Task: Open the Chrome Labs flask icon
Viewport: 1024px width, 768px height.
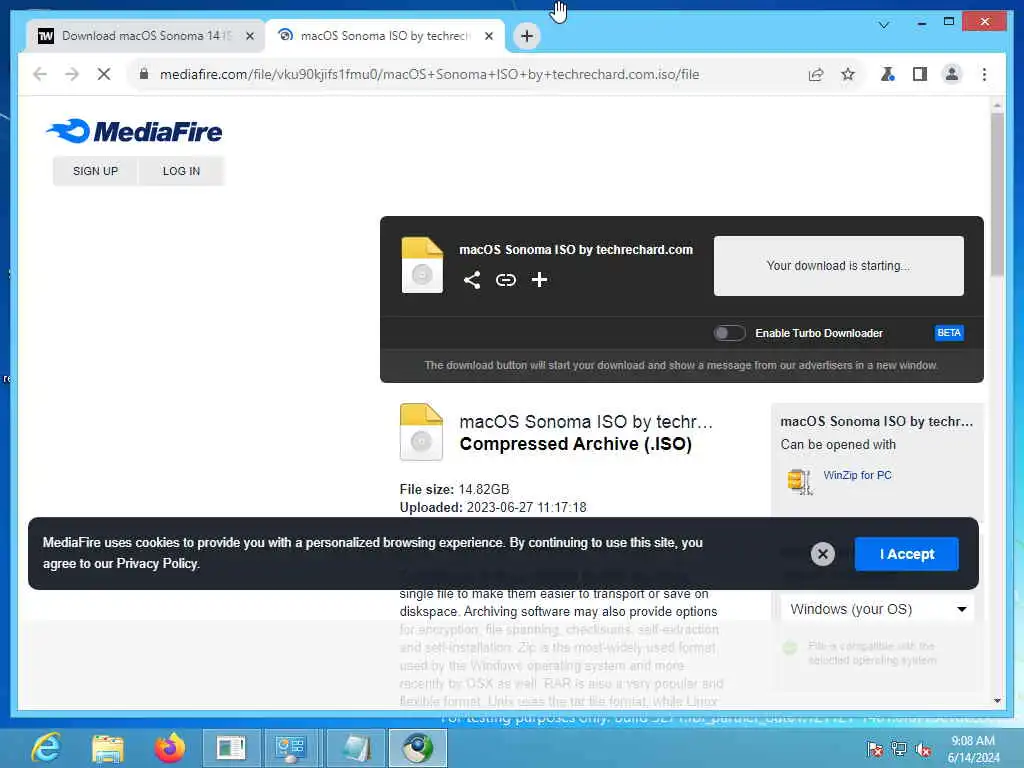Action: [887, 74]
